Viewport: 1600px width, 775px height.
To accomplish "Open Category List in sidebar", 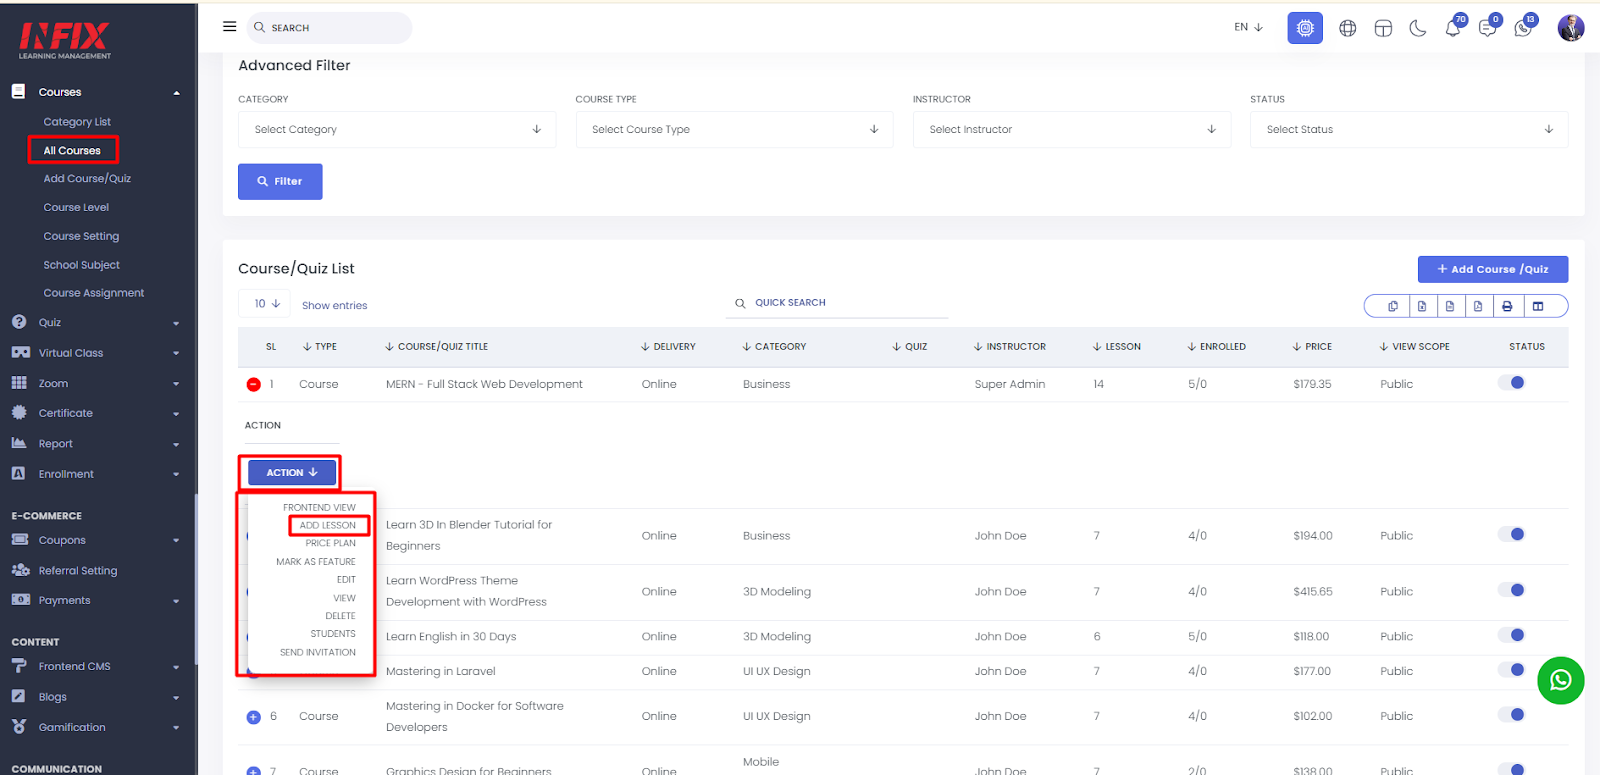I will (x=77, y=122).
